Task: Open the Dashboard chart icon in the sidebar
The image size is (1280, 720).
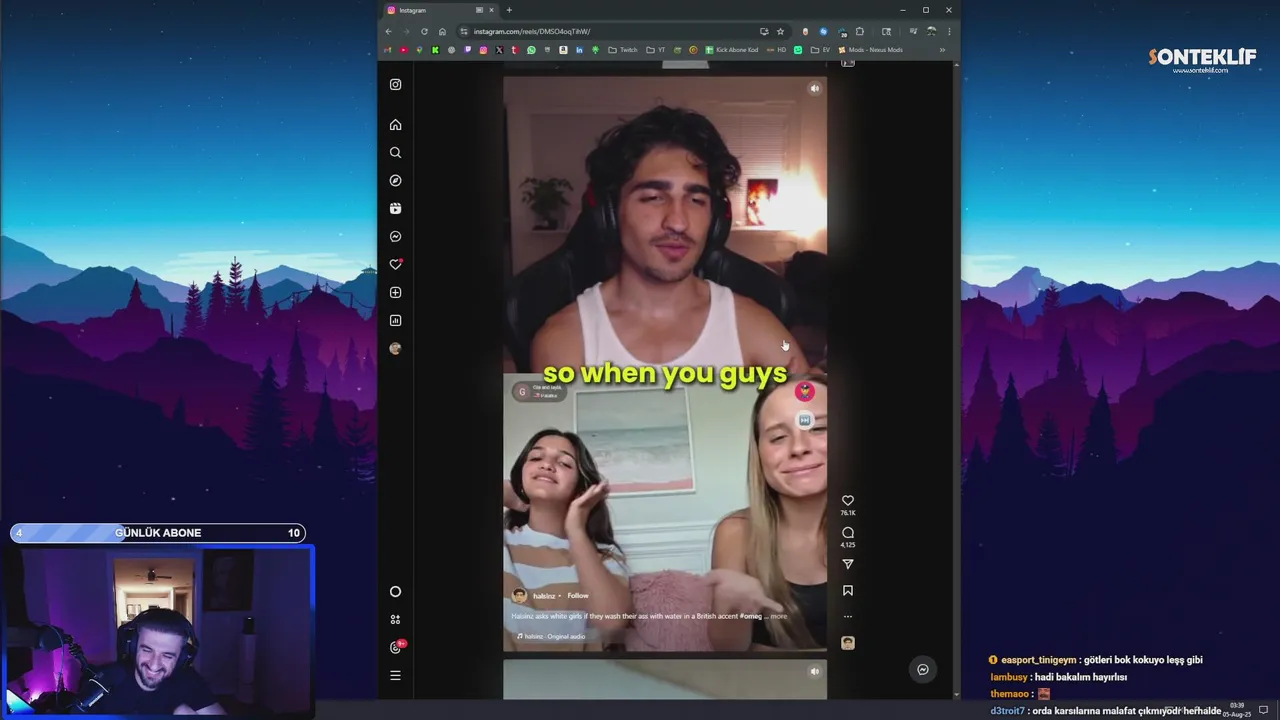Action: (395, 321)
